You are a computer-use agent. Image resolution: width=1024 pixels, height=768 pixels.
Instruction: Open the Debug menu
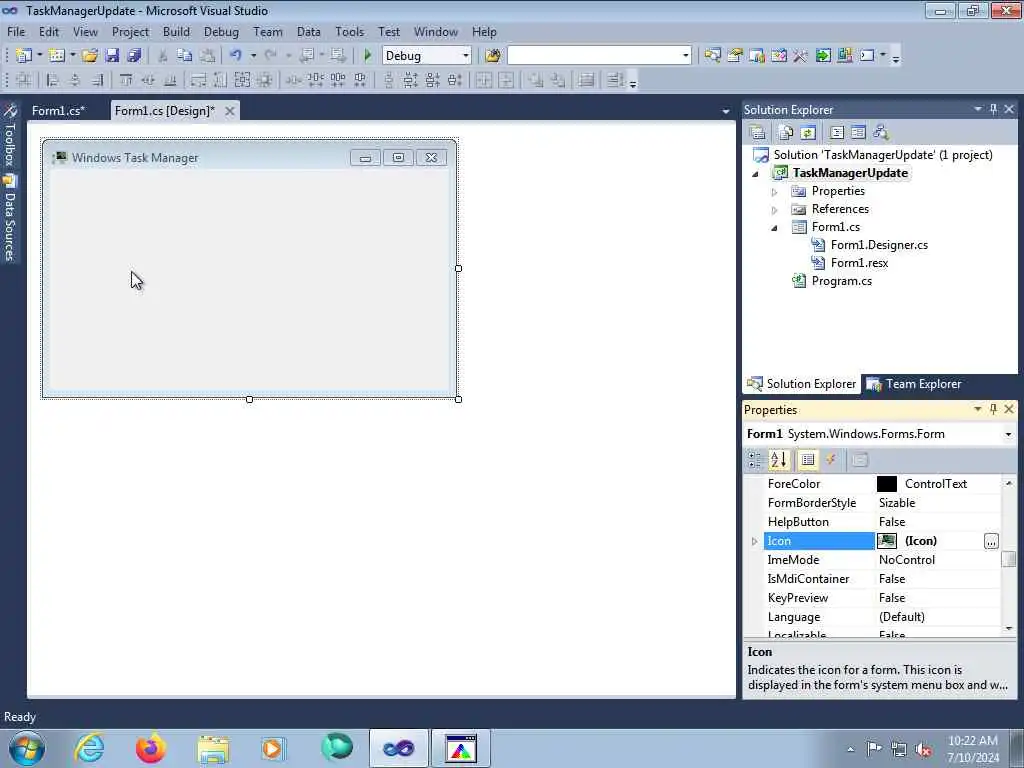pyautogui.click(x=221, y=31)
